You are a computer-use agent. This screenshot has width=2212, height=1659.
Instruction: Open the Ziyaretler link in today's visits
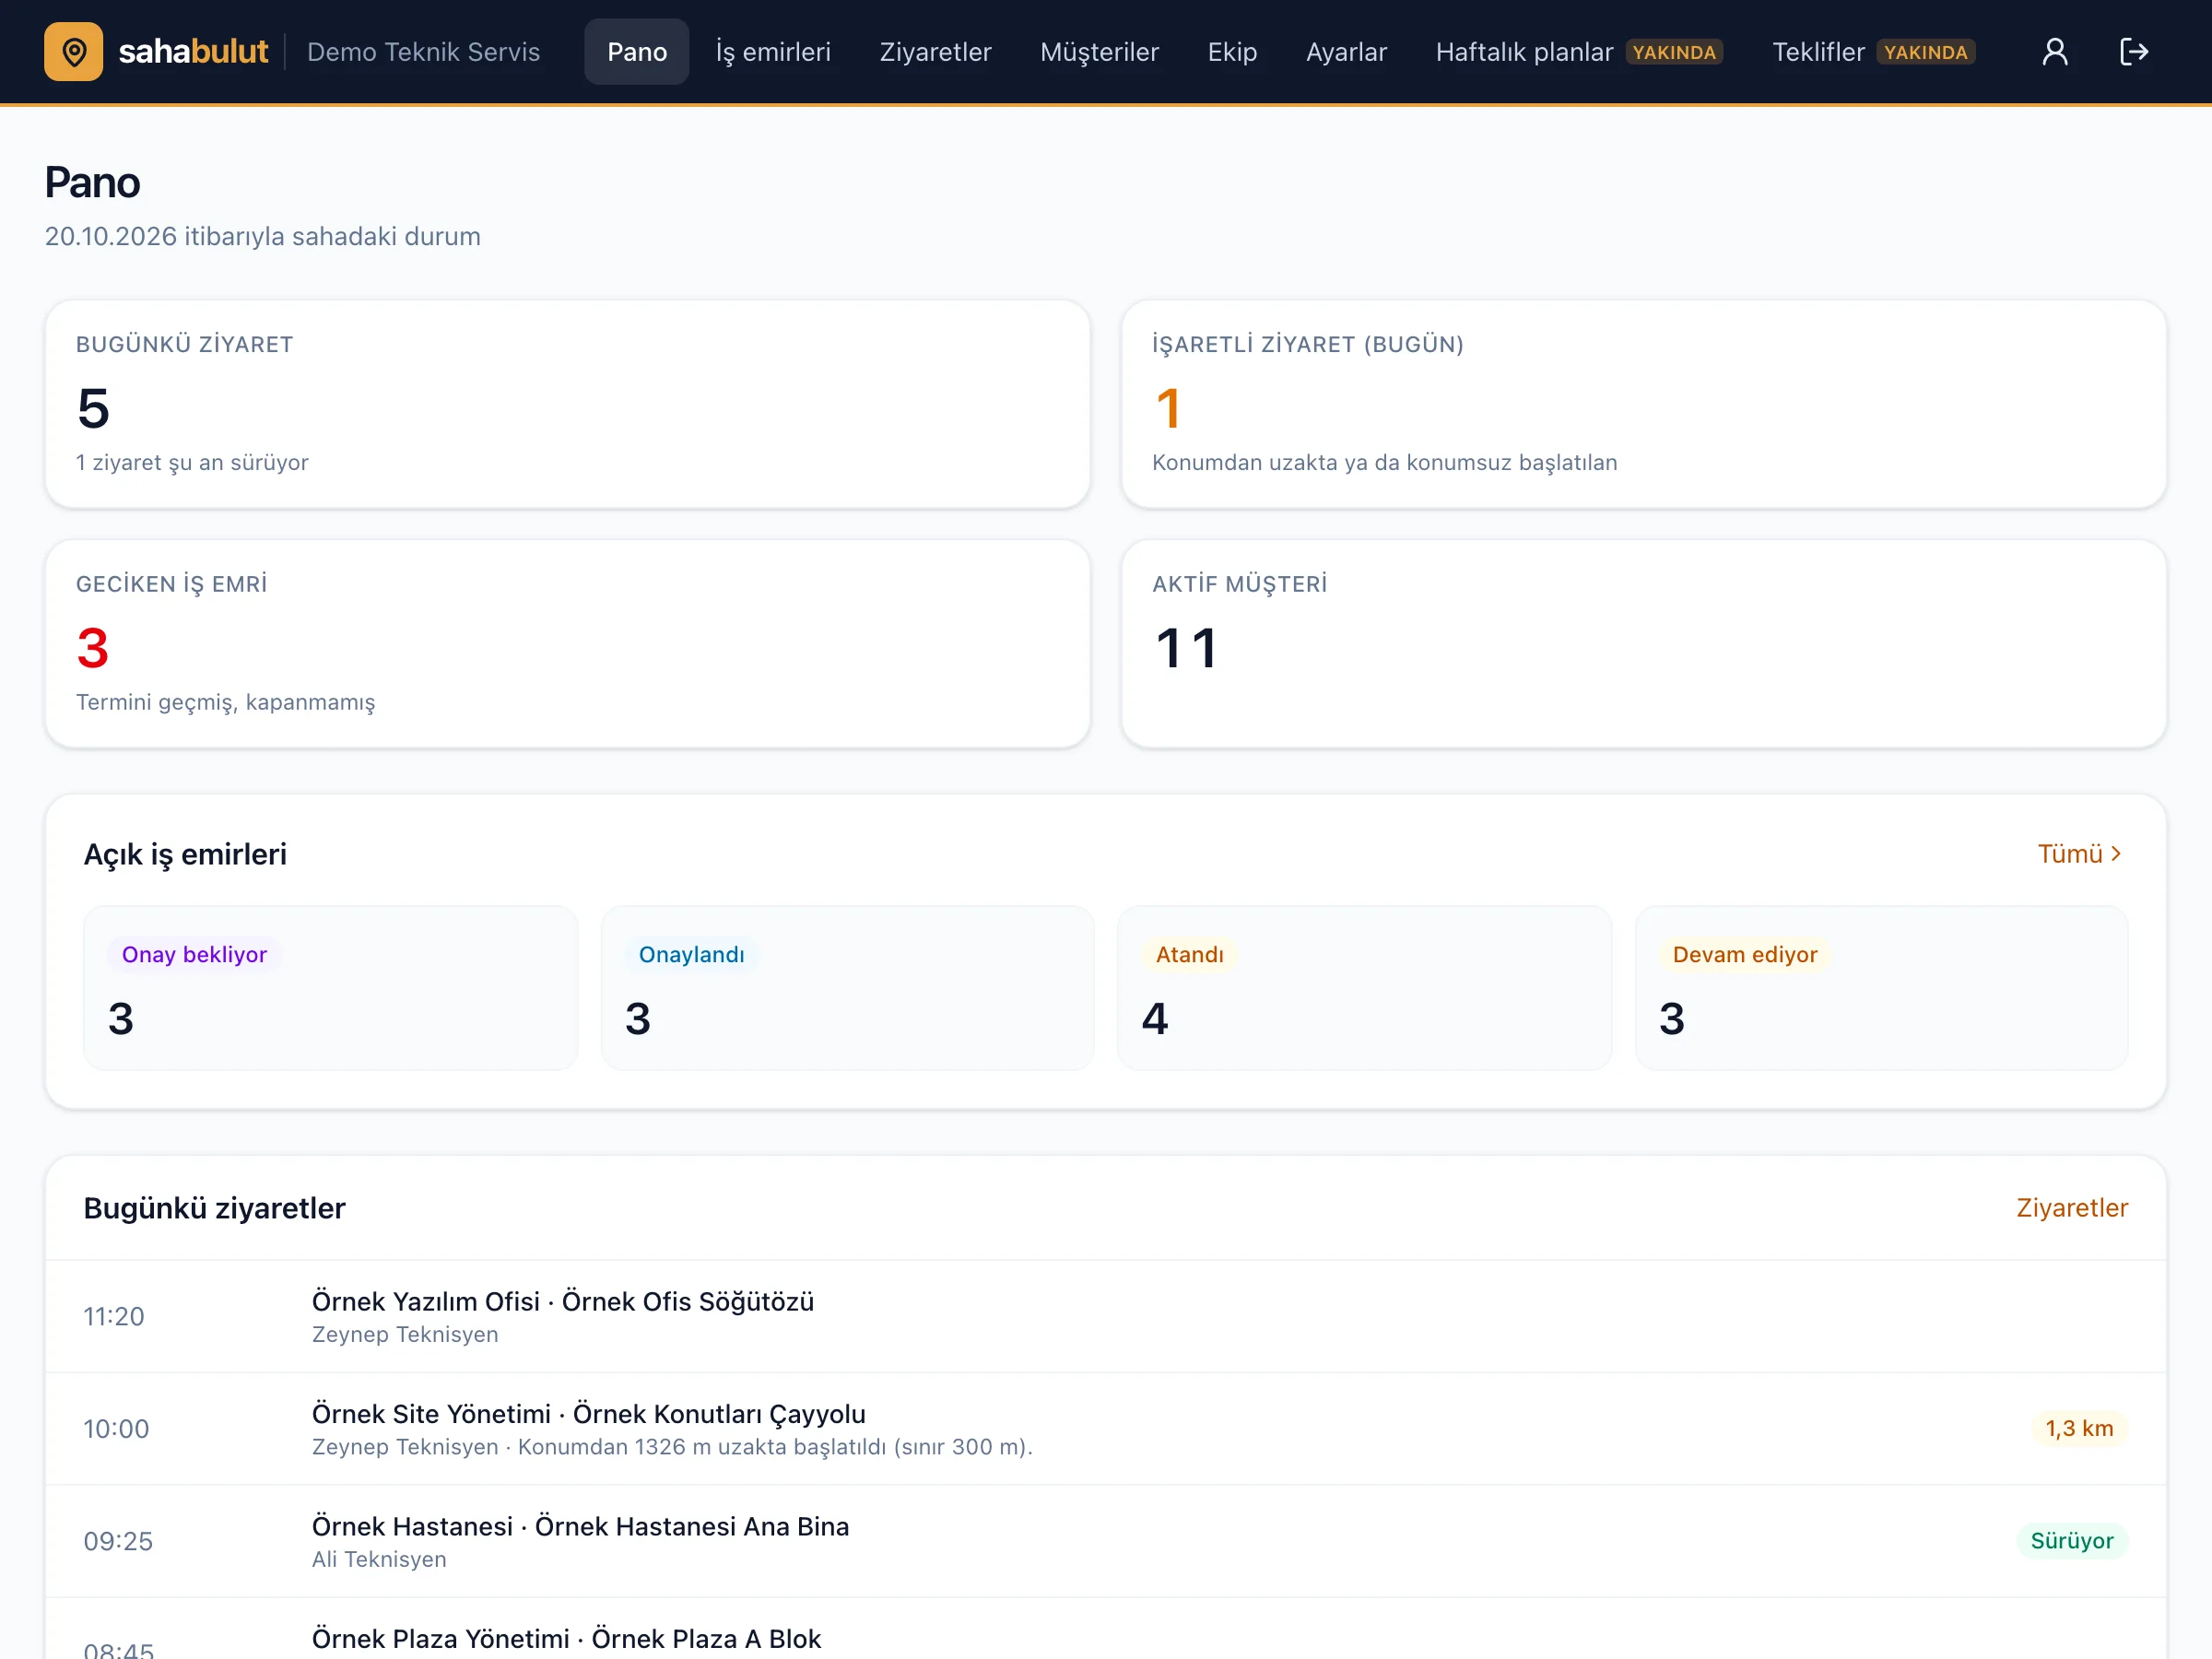tap(2071, 1208)
